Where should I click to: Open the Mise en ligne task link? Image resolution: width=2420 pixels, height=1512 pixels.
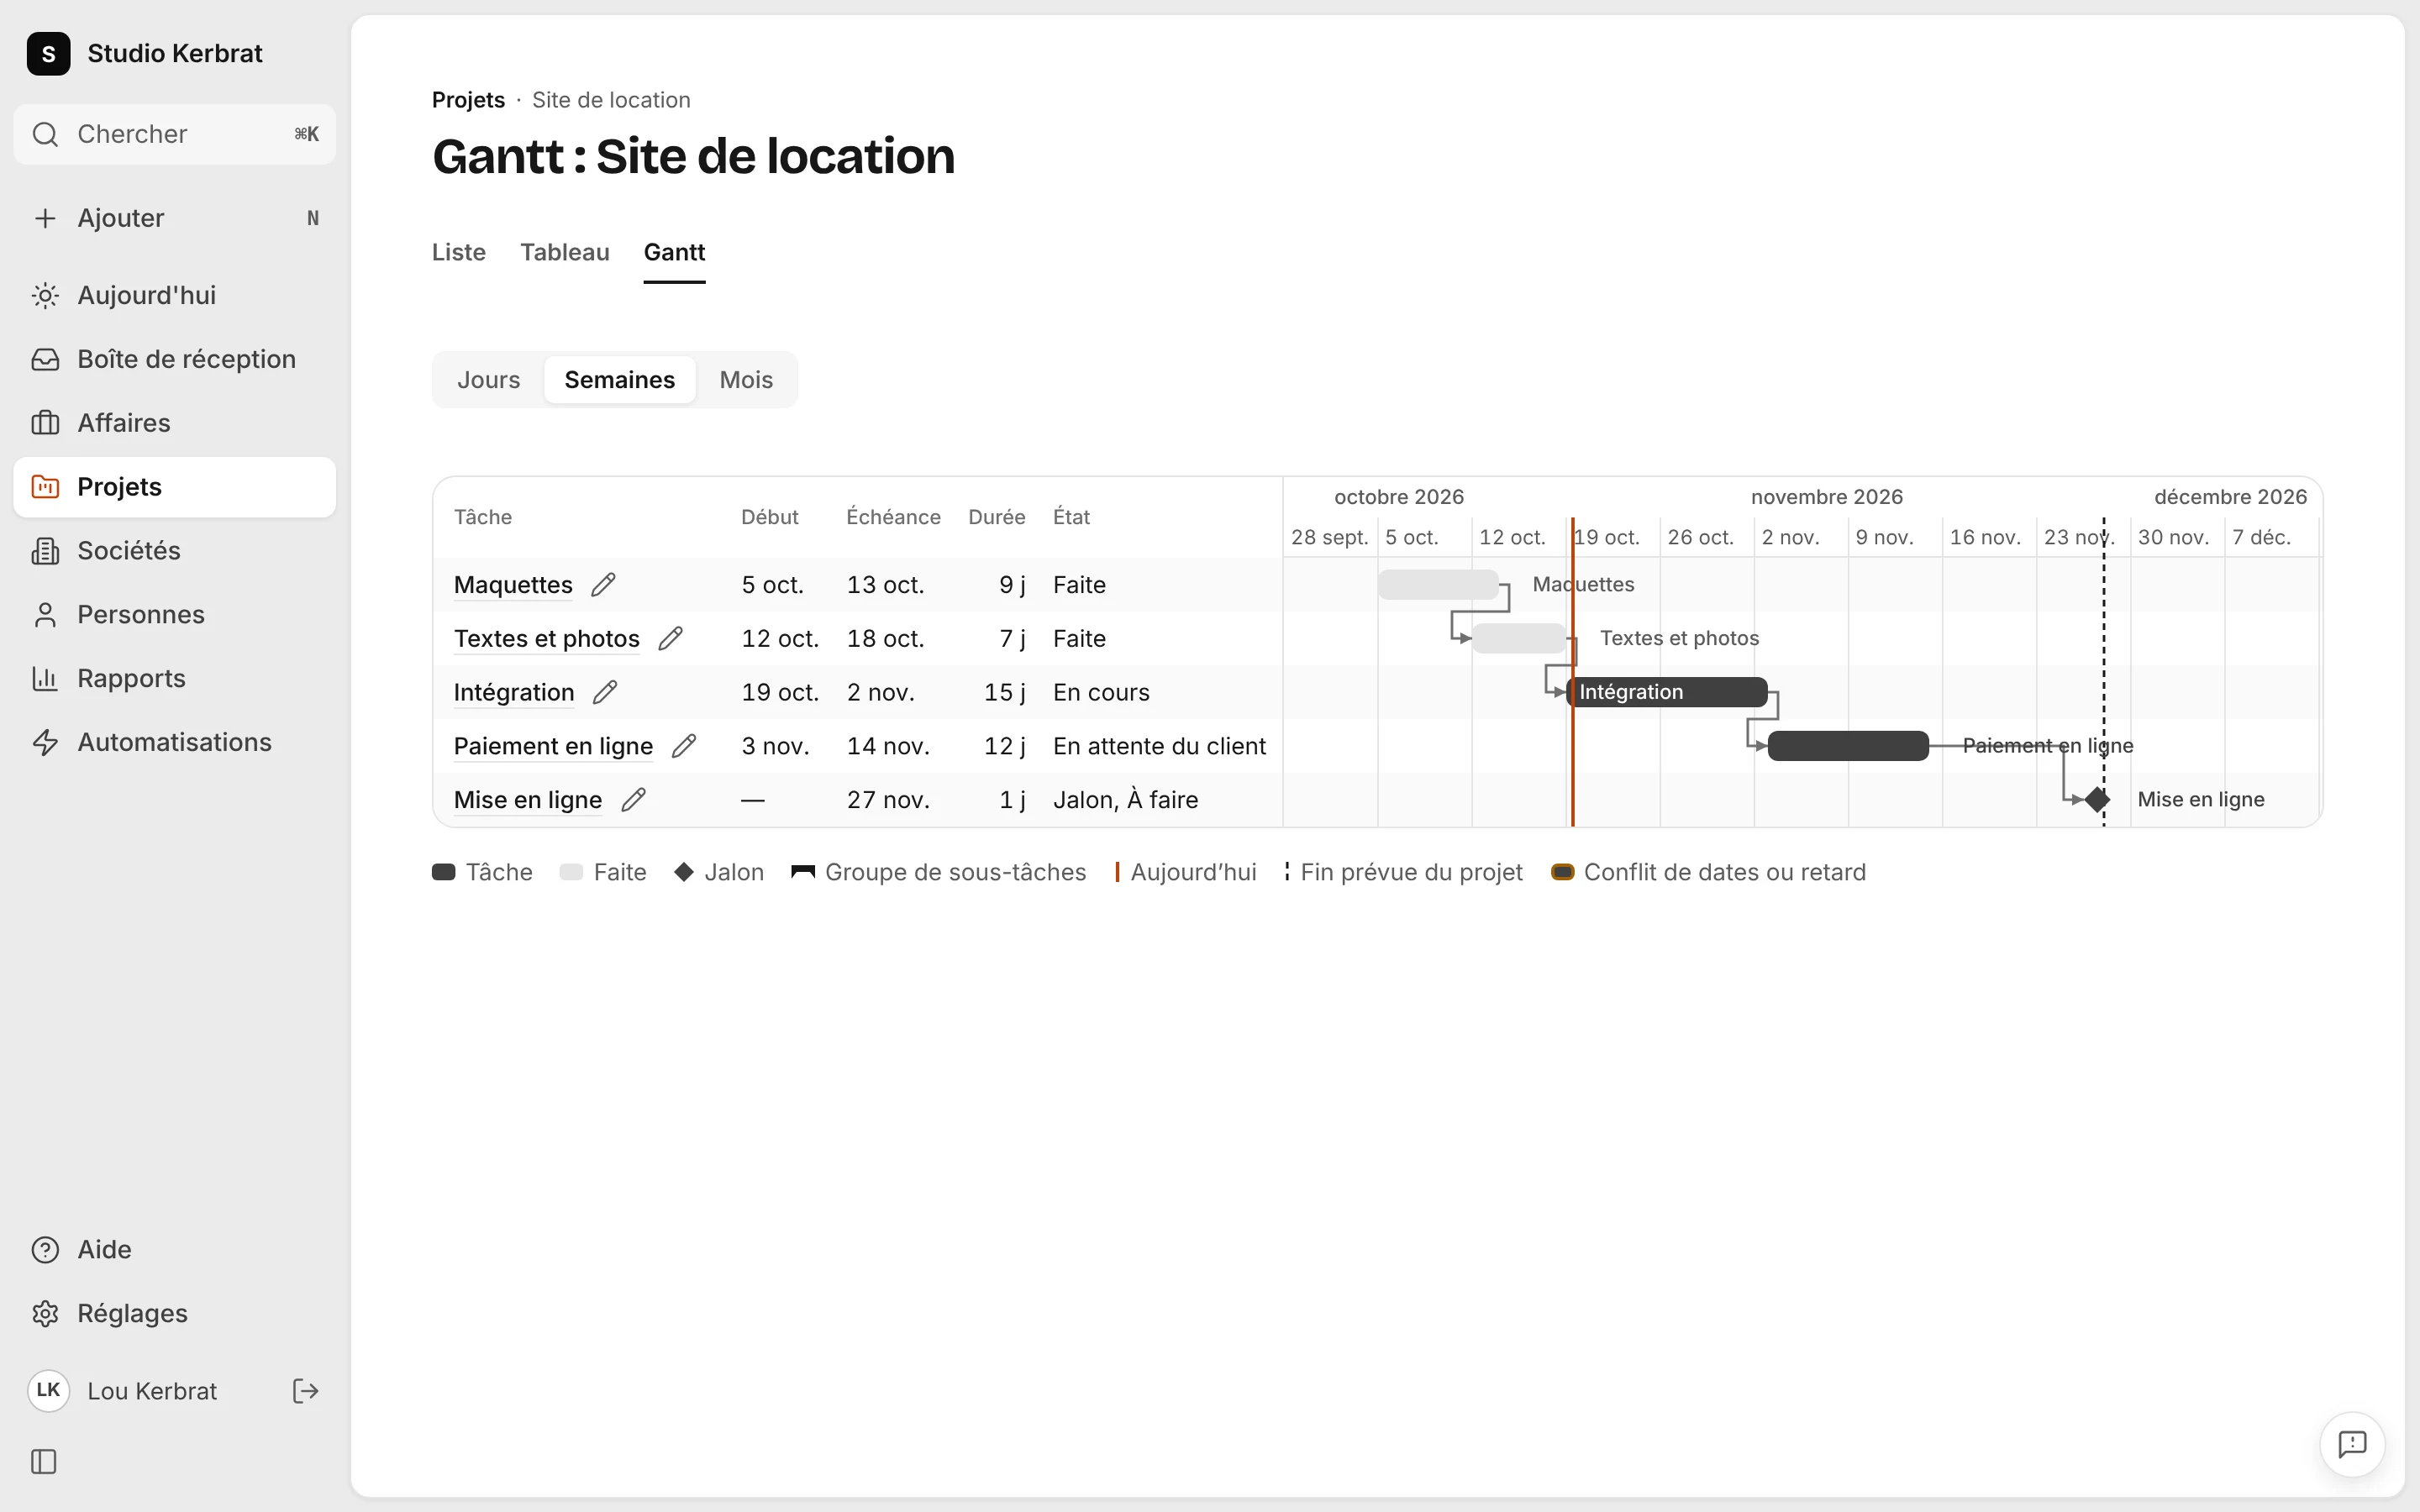[528, 800]
